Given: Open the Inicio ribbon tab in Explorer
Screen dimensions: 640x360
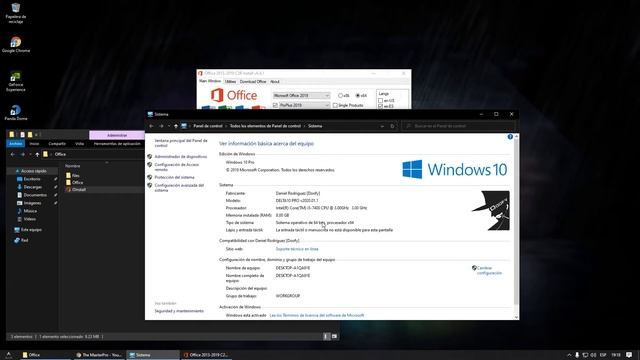Looking at the screenshot, I should pos(34,144).
